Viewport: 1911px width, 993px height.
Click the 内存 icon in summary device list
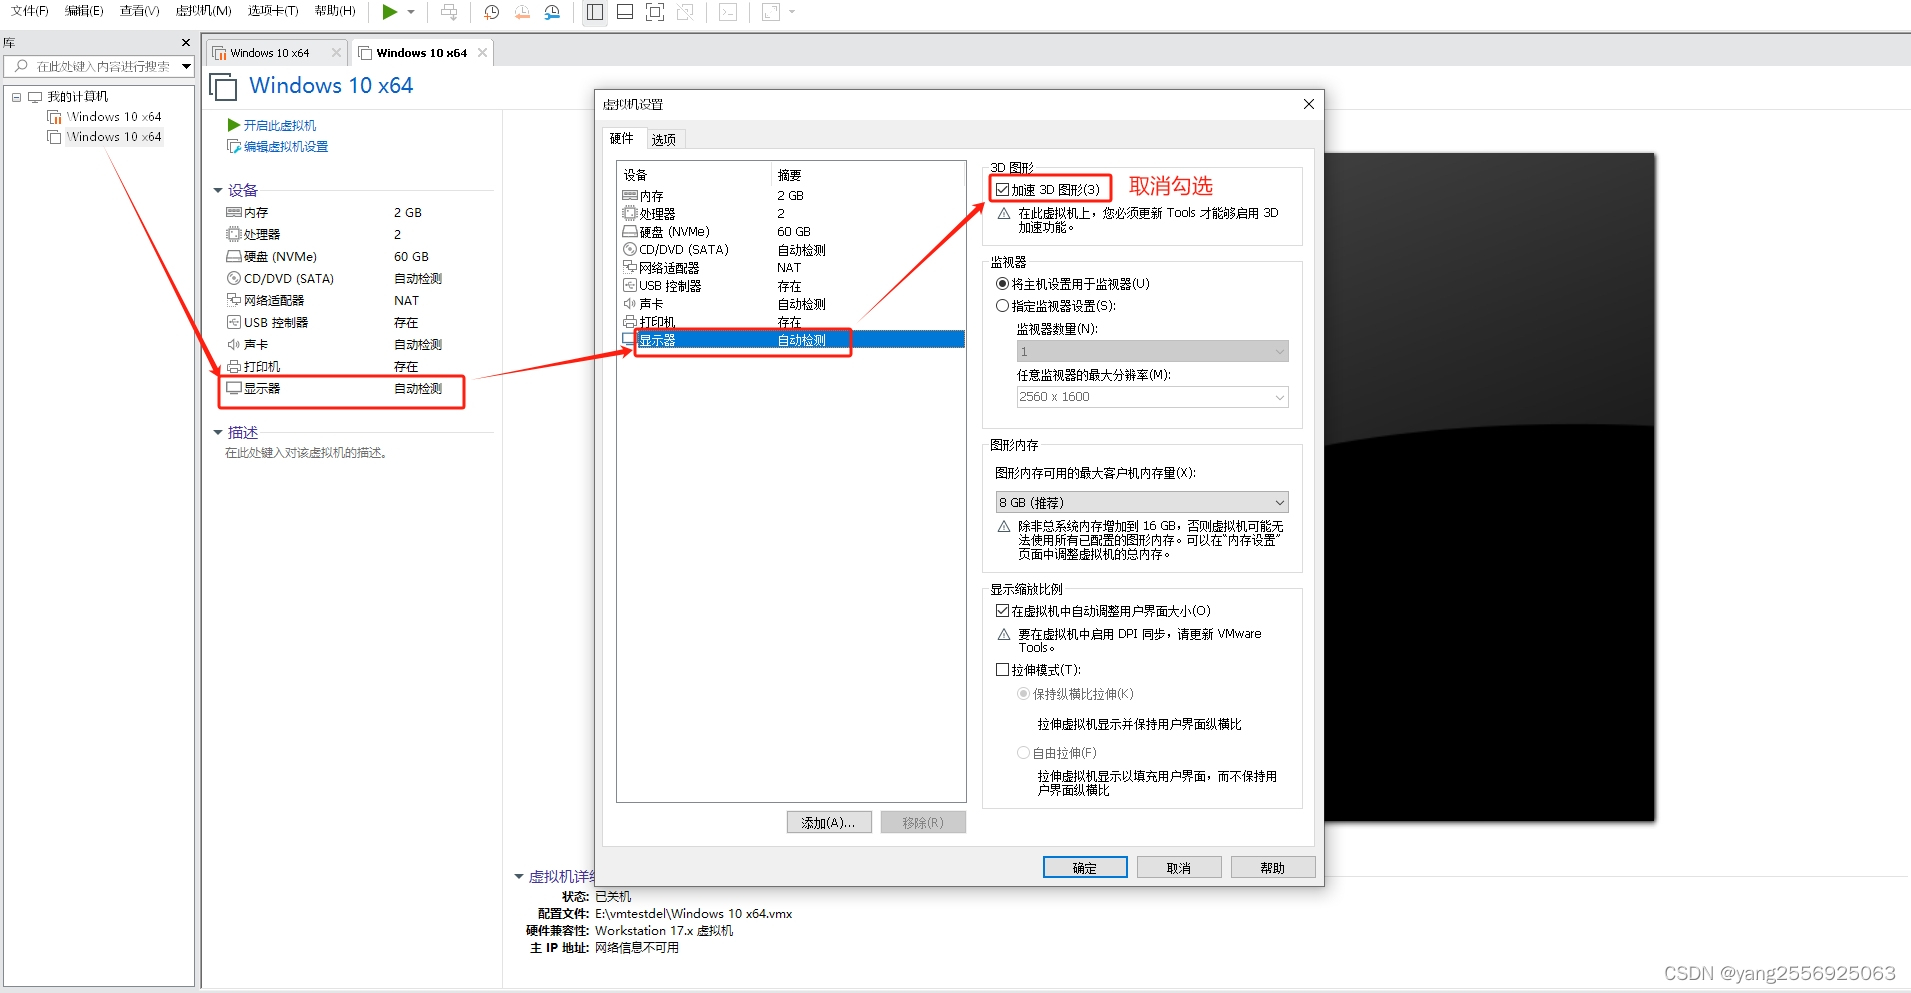click(234, 212)
